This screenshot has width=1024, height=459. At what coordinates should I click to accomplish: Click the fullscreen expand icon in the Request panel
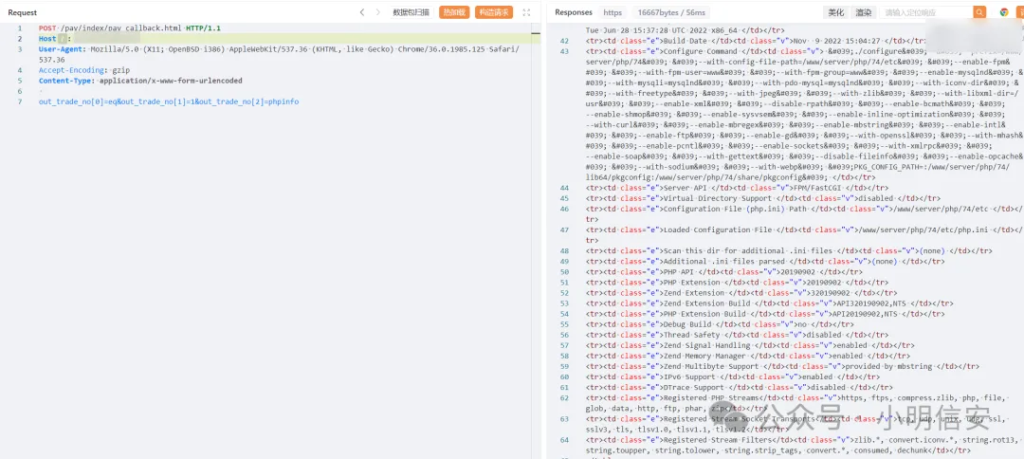tap(526, 12)
